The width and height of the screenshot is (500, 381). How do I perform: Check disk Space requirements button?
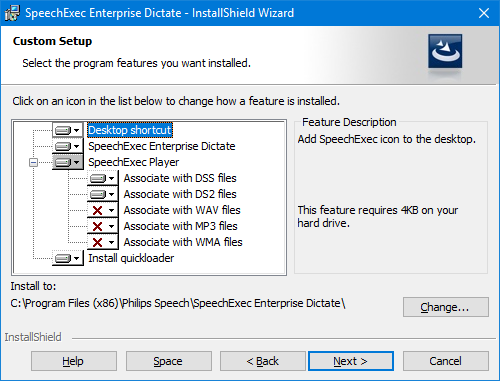pos(169,361)
